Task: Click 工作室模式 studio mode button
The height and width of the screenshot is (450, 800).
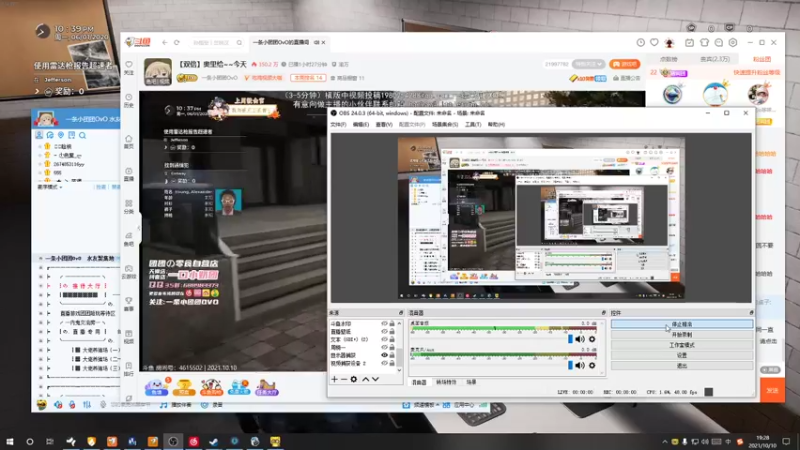Action: [x=682, y=345]
